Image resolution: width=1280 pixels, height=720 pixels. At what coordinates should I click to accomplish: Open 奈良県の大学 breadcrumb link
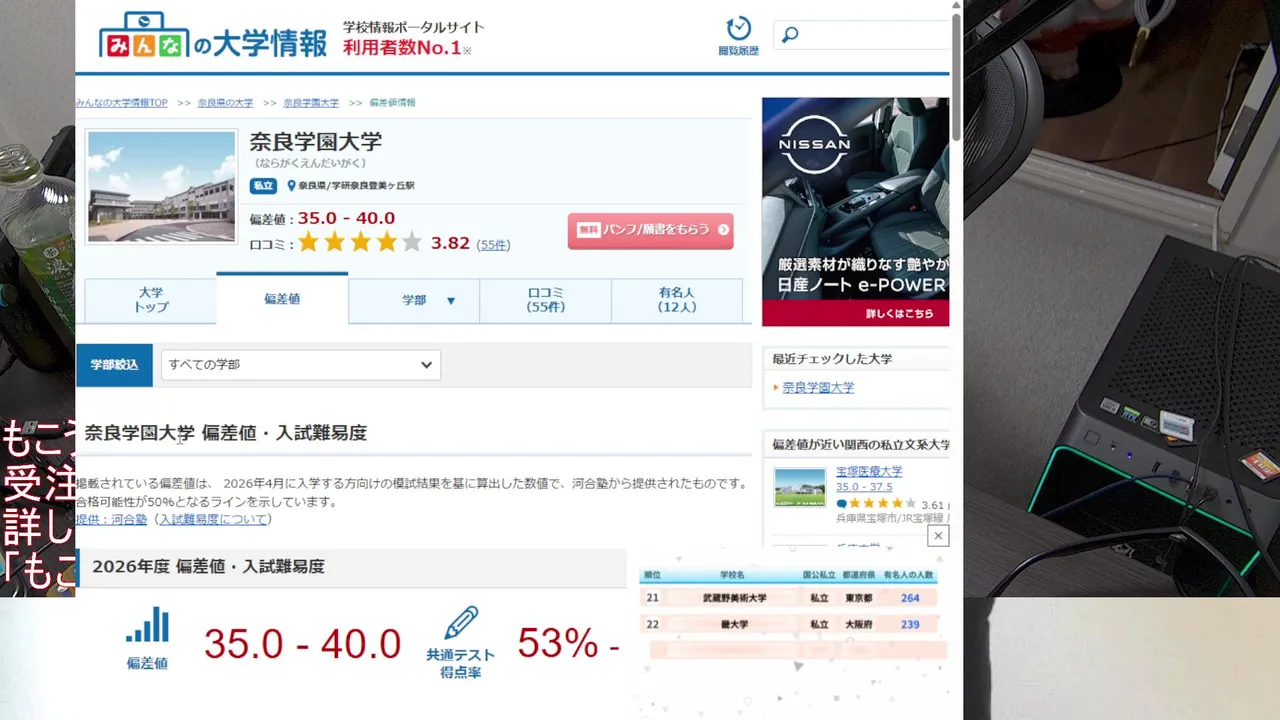tap(225, 103)
